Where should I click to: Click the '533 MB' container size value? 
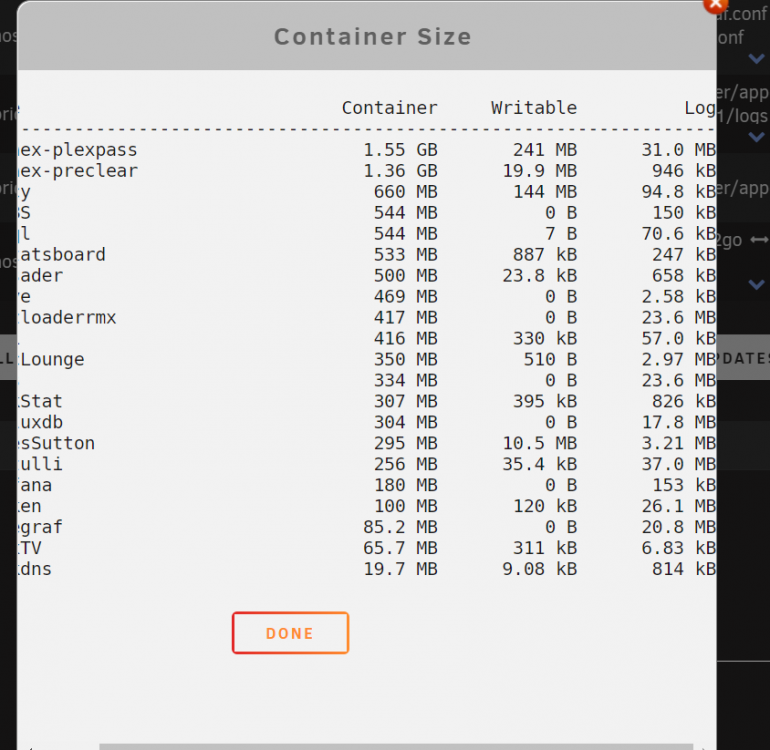click(406, 254)
